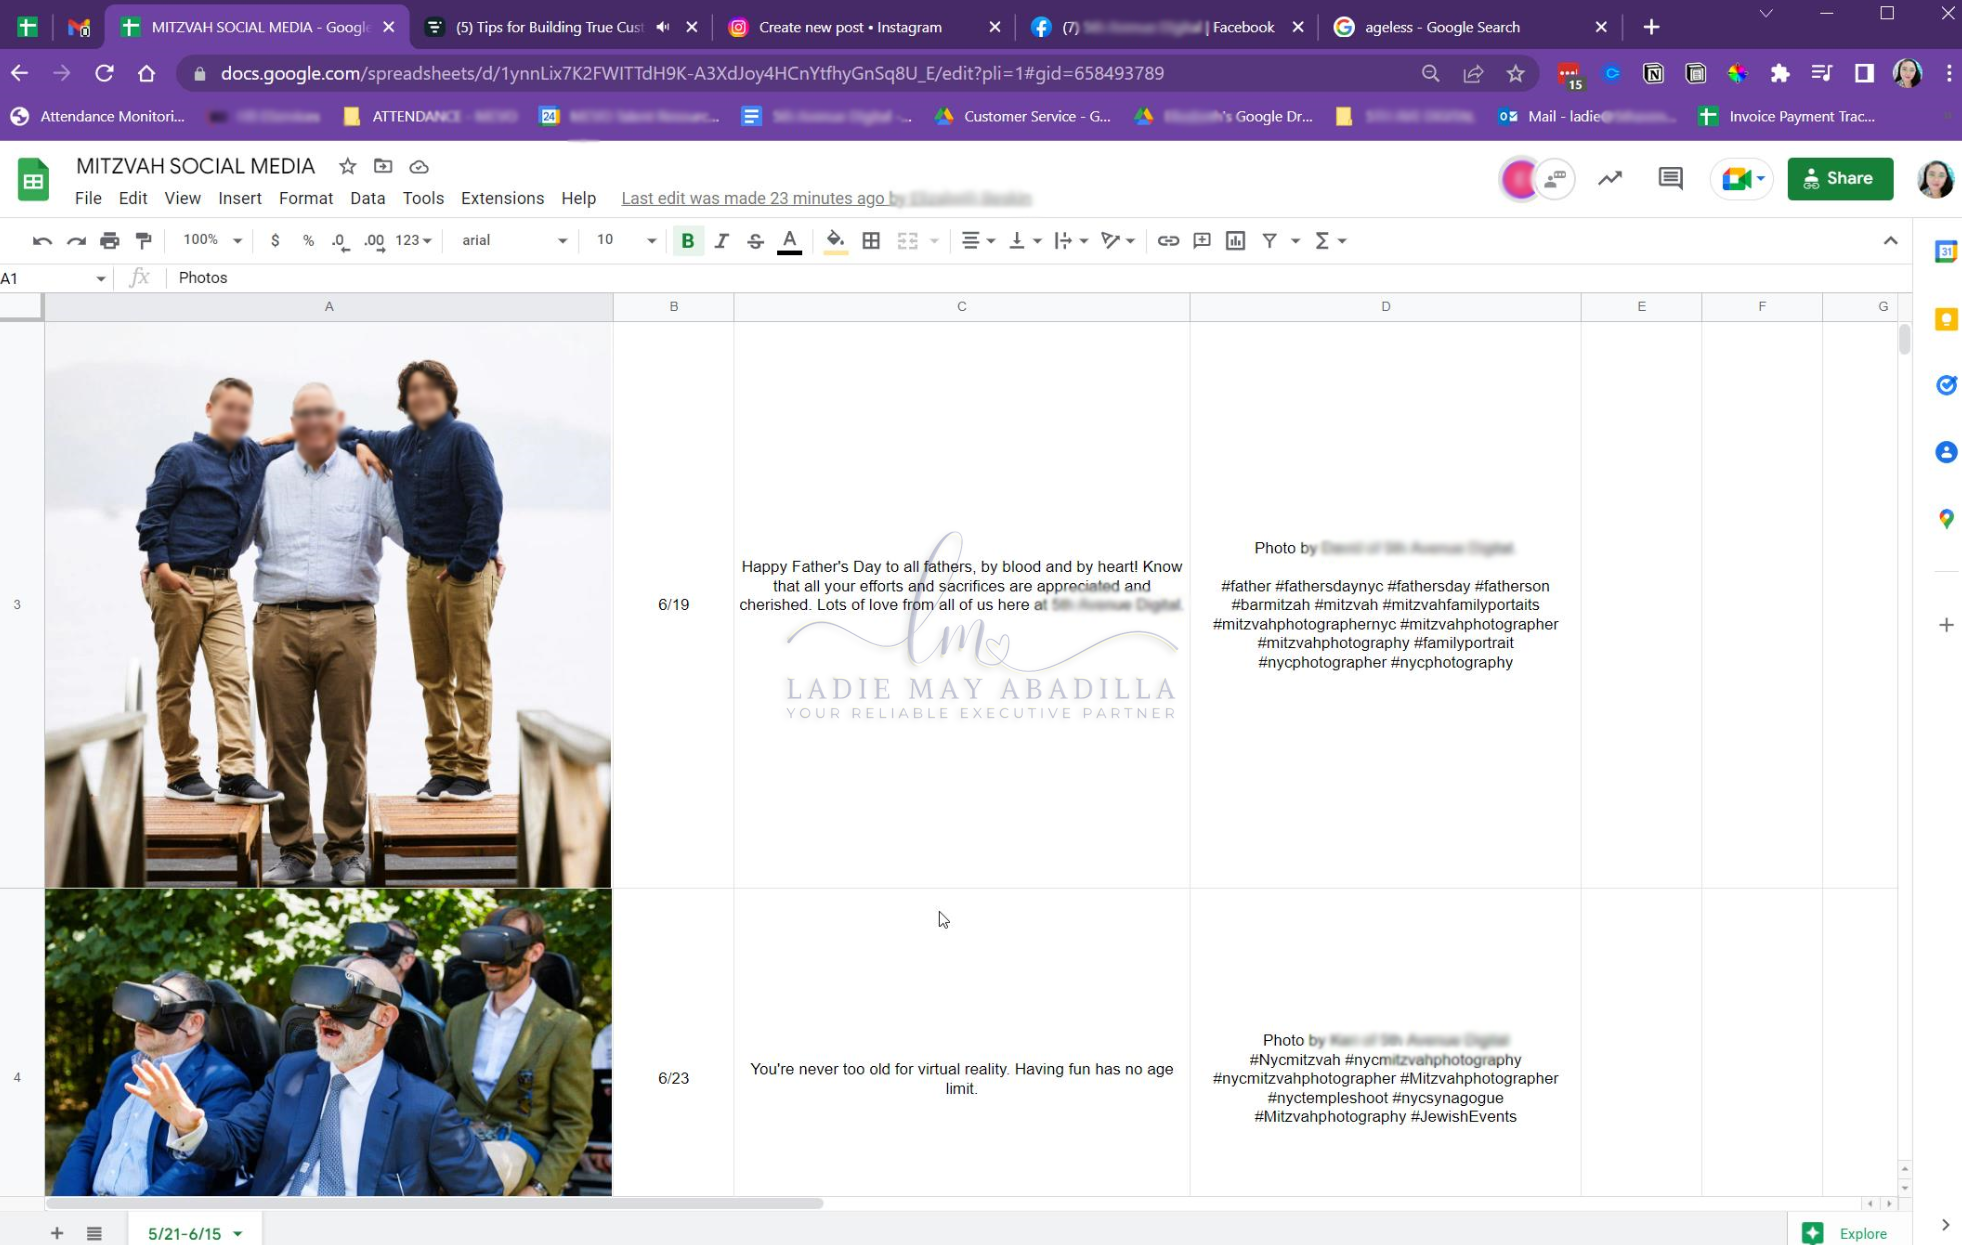Toggle bold formatting

(x=687, y=240)
